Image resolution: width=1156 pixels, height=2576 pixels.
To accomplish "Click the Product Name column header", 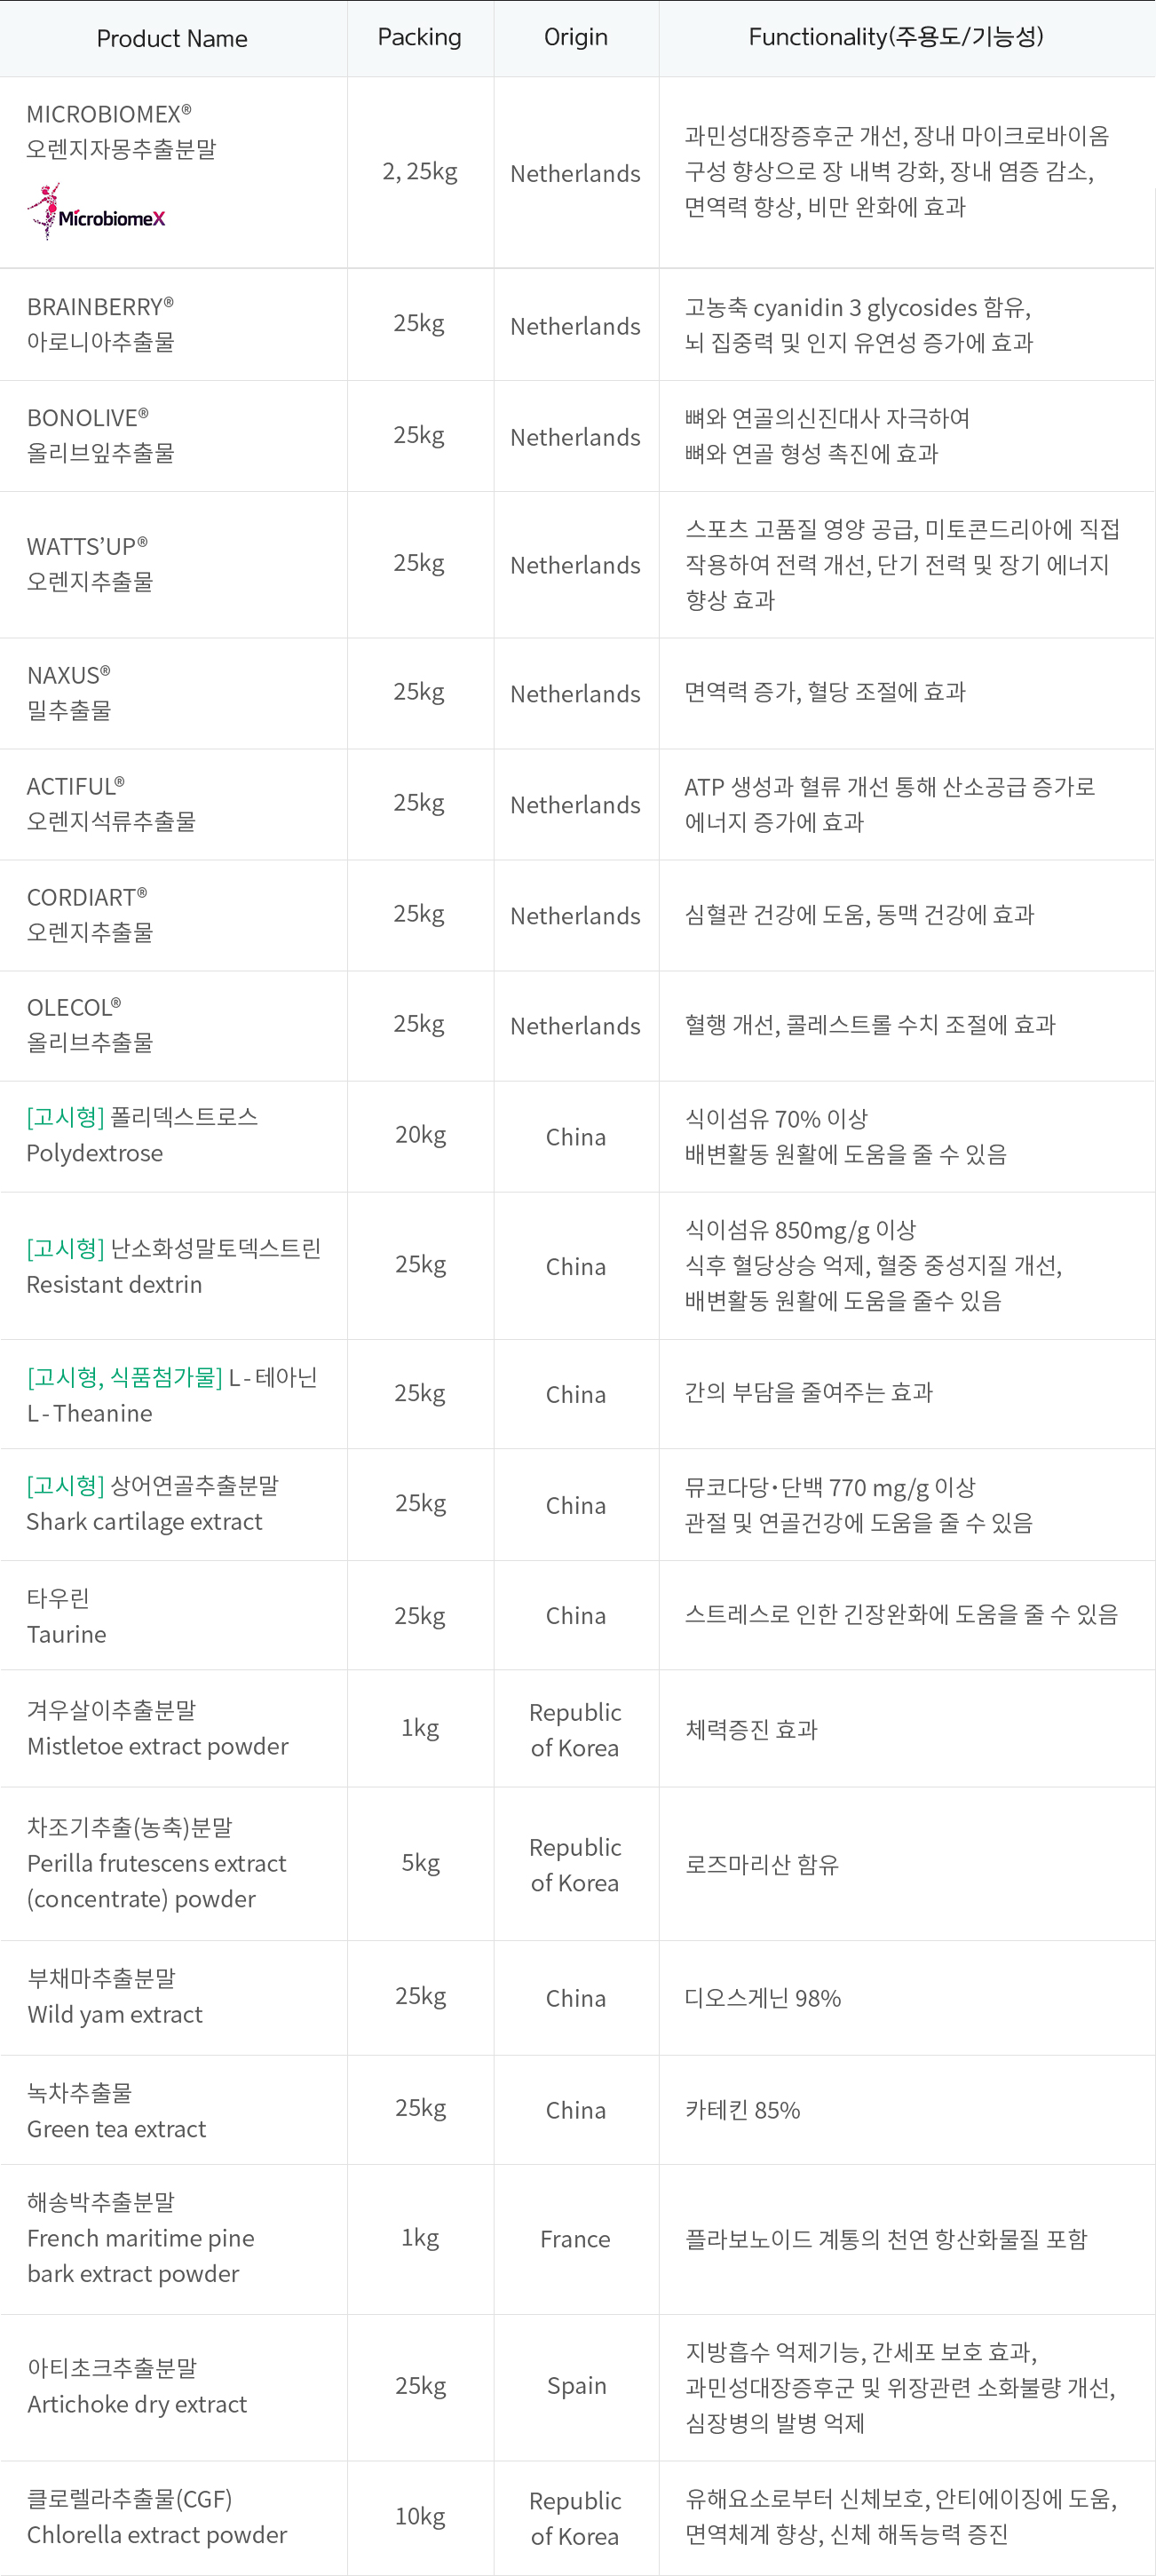I will (172, 39).
